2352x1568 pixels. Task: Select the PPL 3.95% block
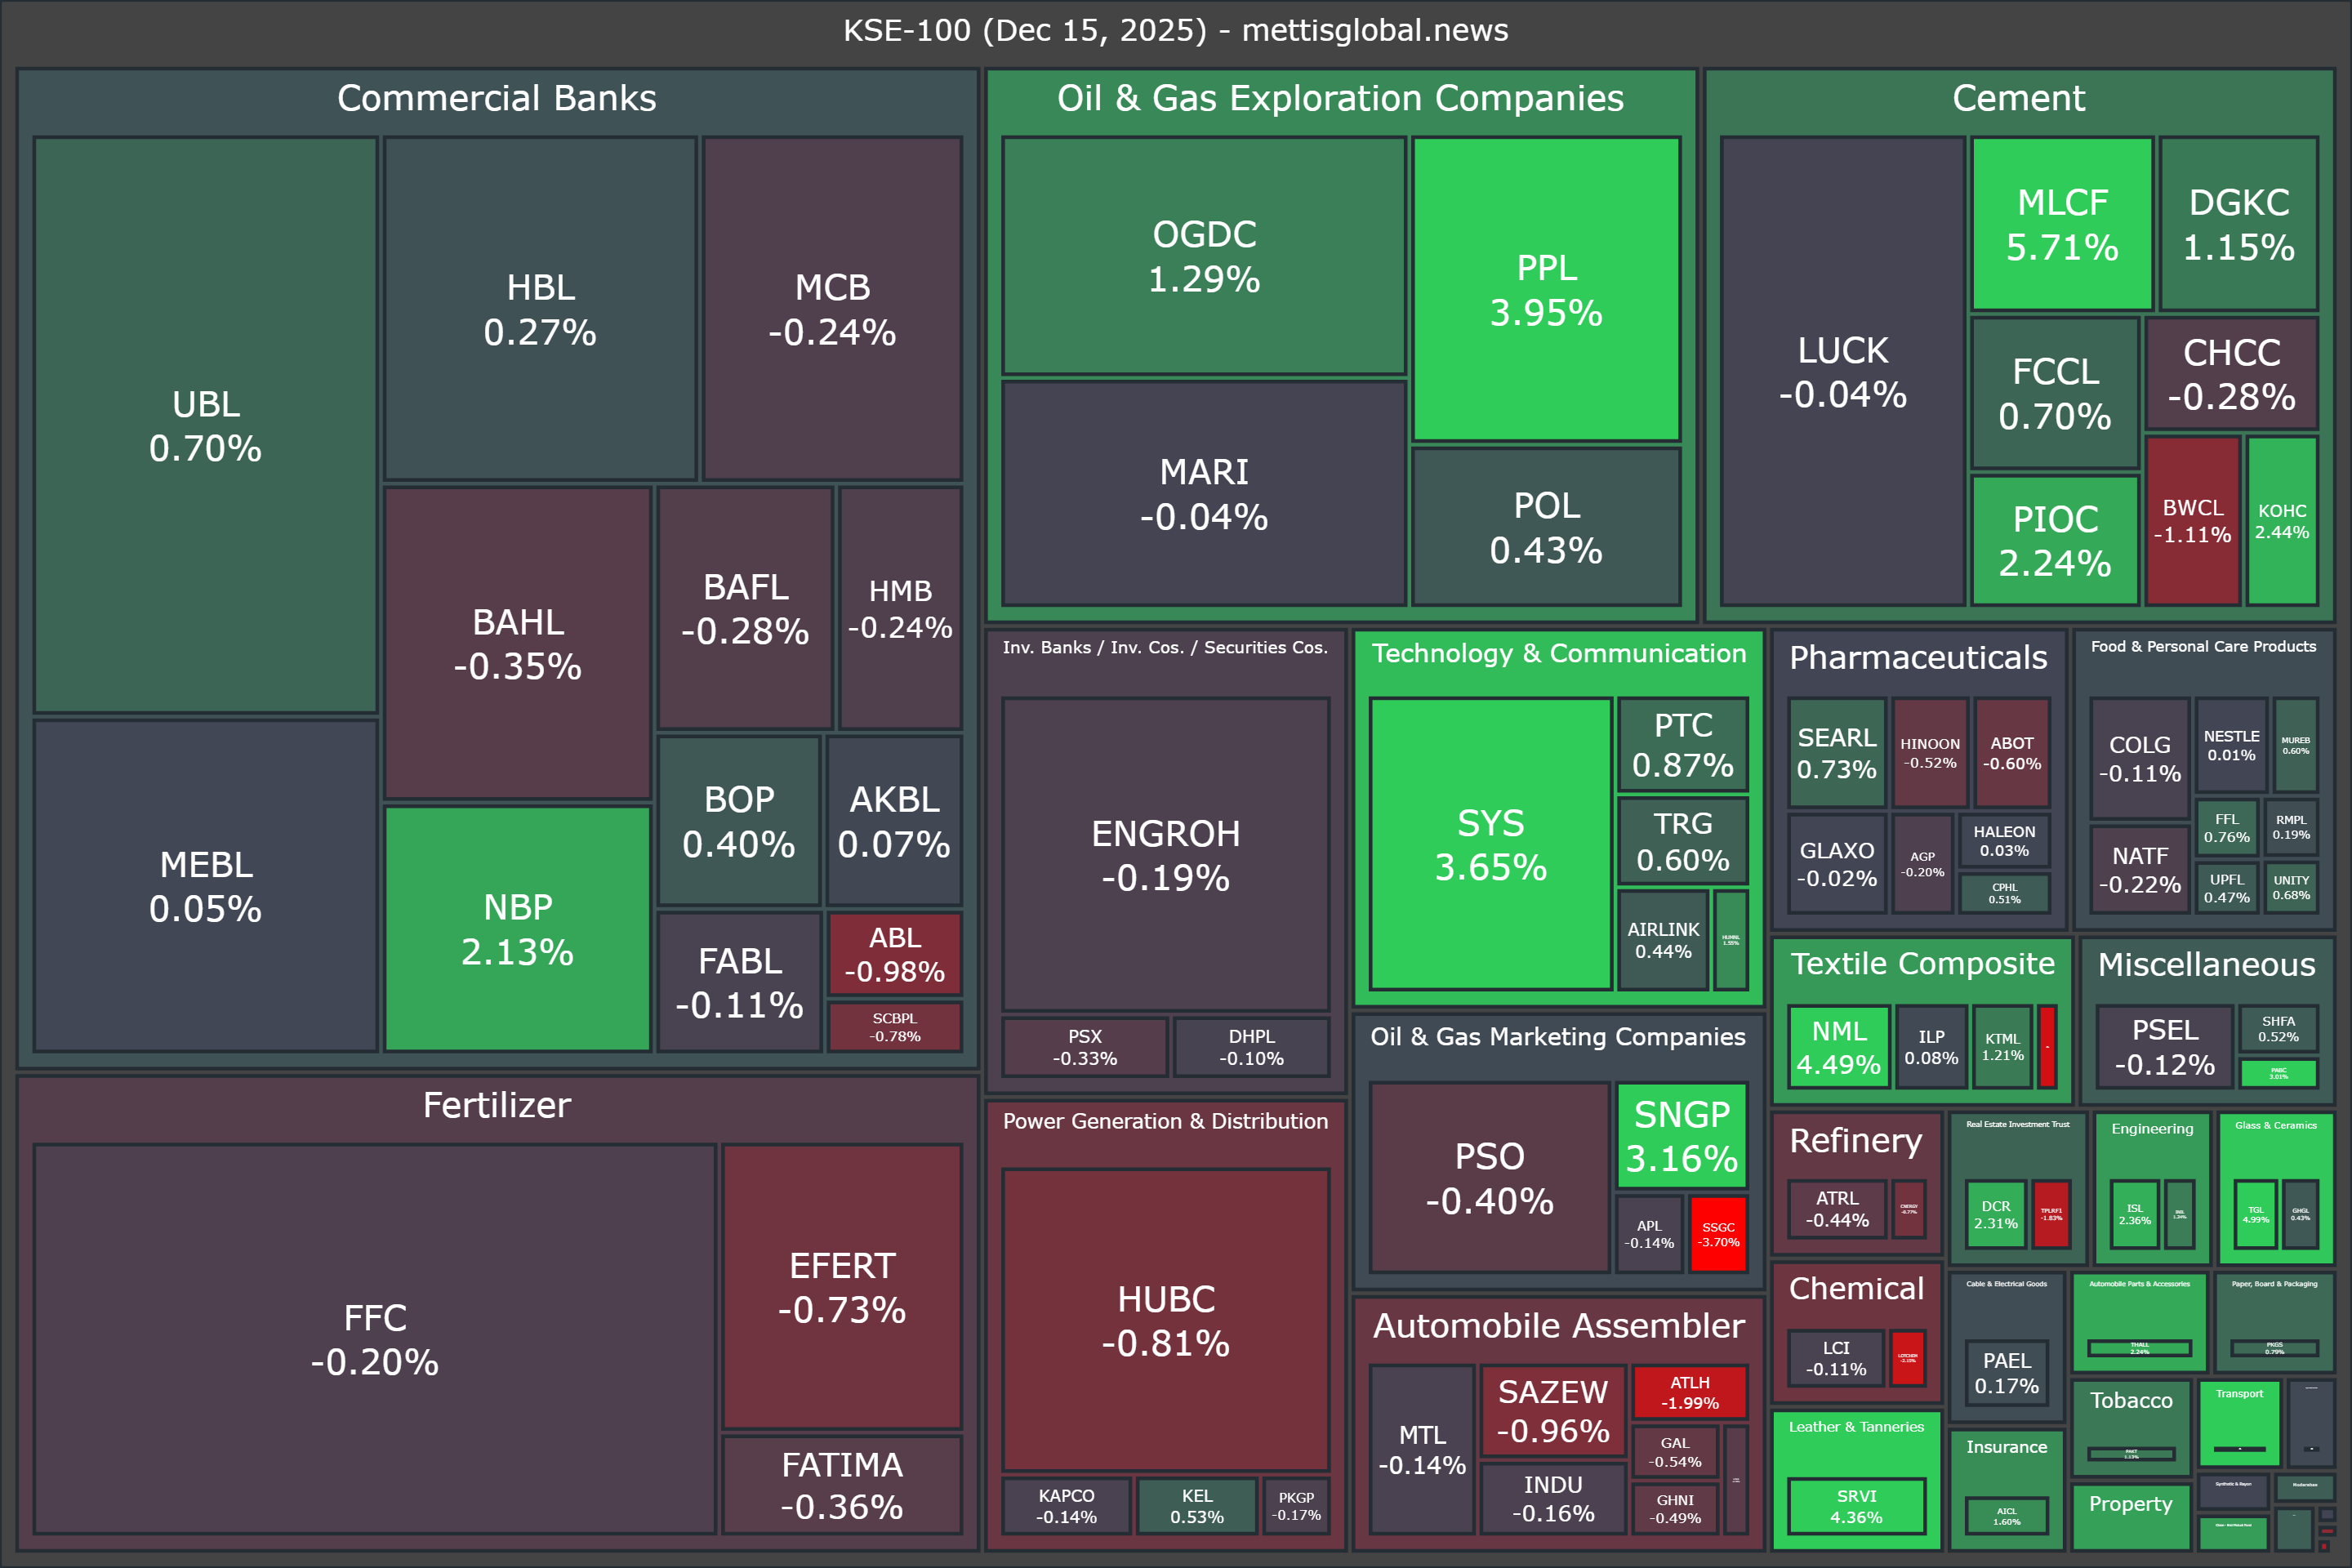[1546, 289]
